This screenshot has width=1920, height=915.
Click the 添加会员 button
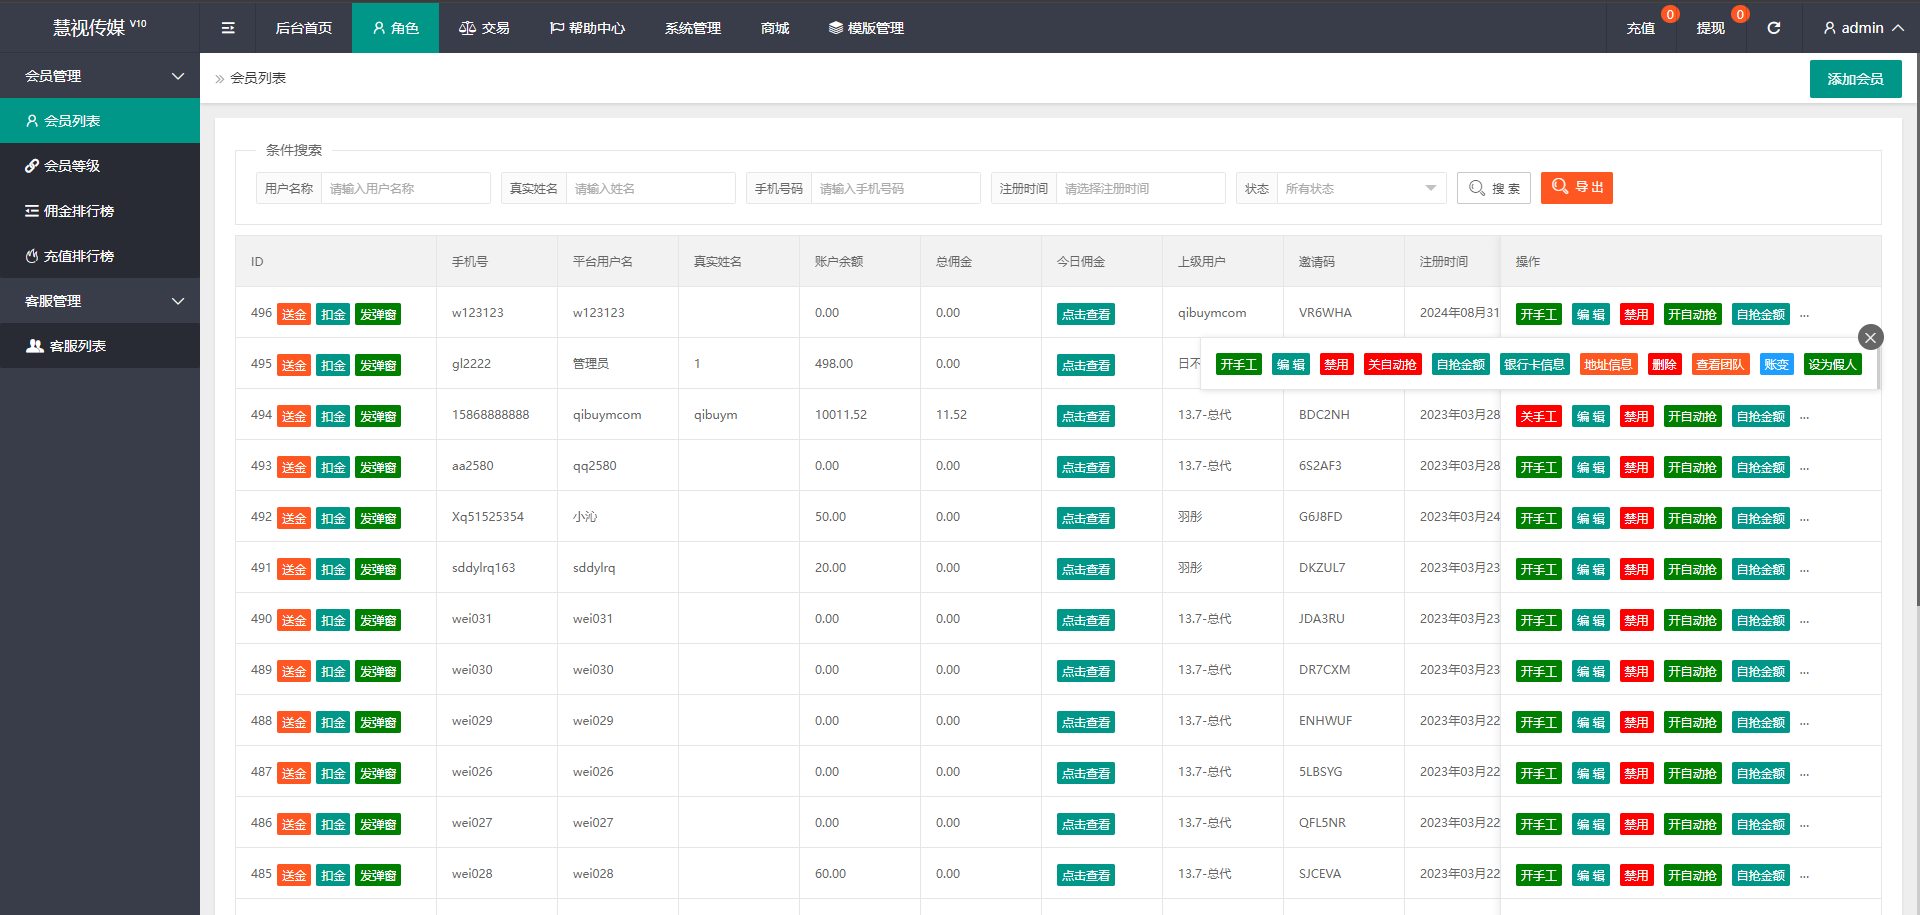1855,79
